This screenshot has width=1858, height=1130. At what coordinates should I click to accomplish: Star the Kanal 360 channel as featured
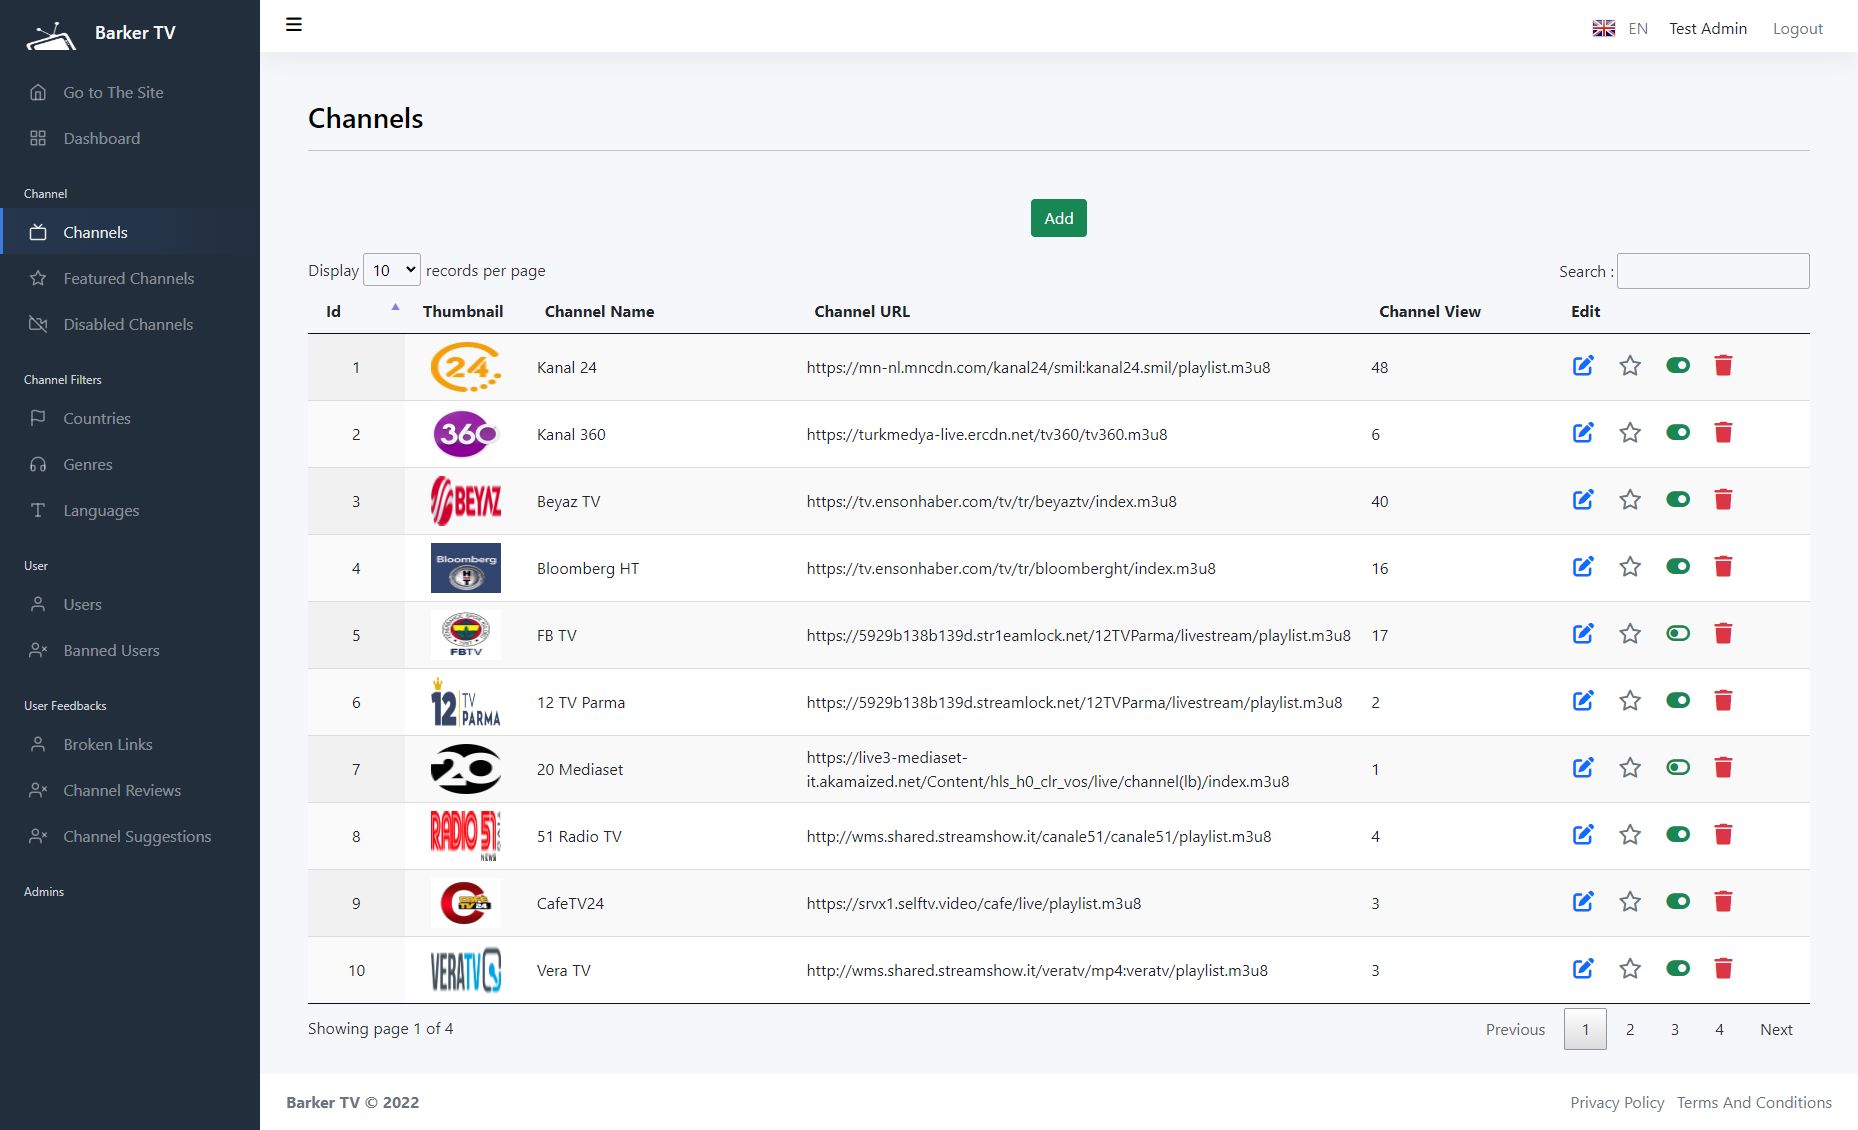pyautogui.click(x=1630, y=433)
